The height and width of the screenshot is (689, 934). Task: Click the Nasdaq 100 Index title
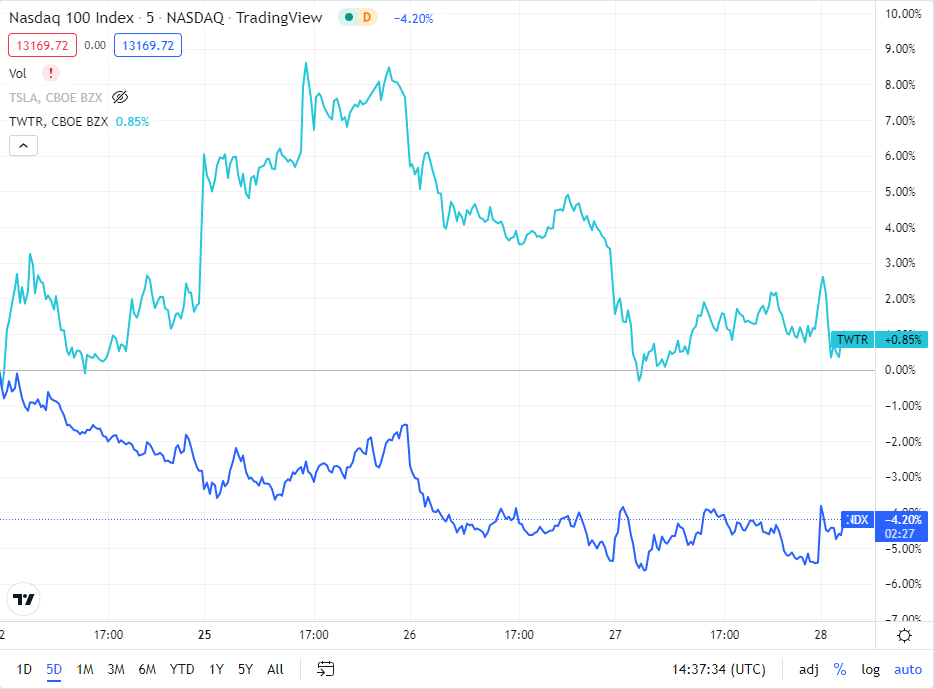click(x=68, y=18)
